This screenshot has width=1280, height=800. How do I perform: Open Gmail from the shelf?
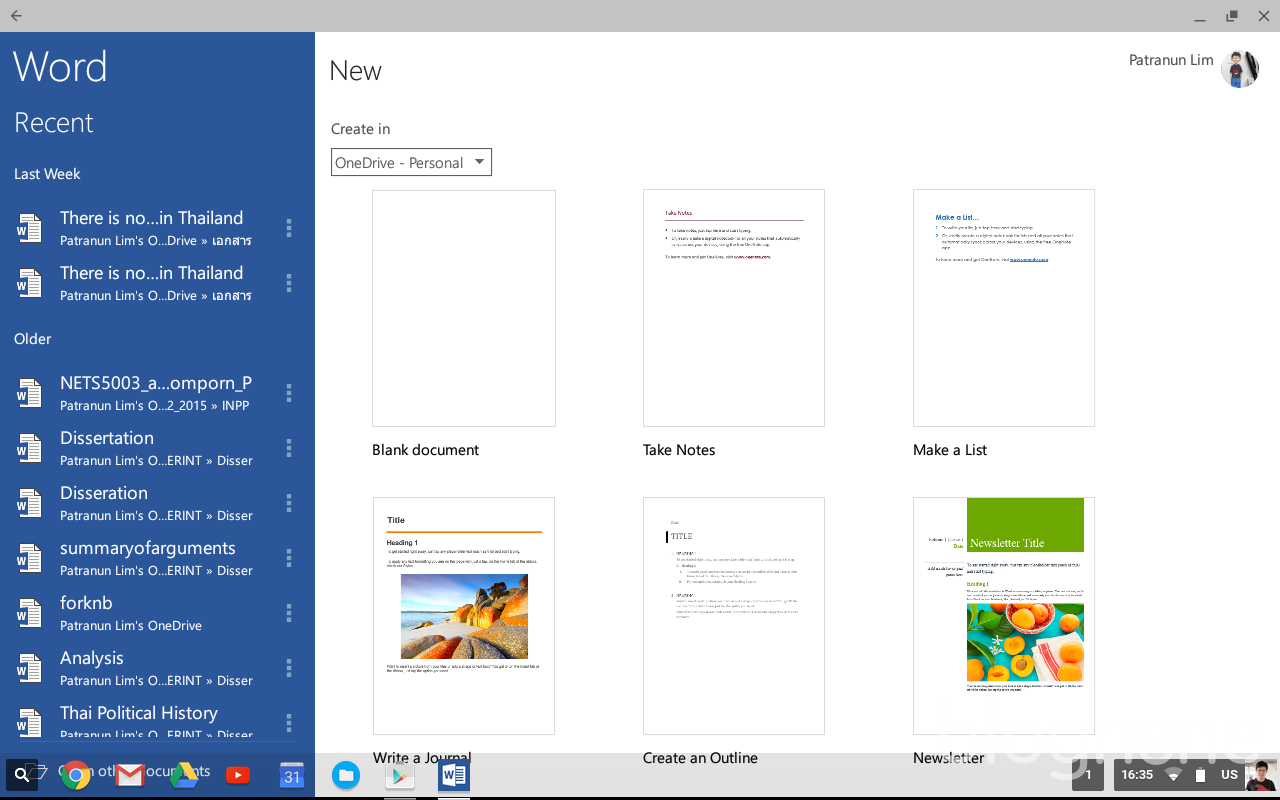click(130, 775)
